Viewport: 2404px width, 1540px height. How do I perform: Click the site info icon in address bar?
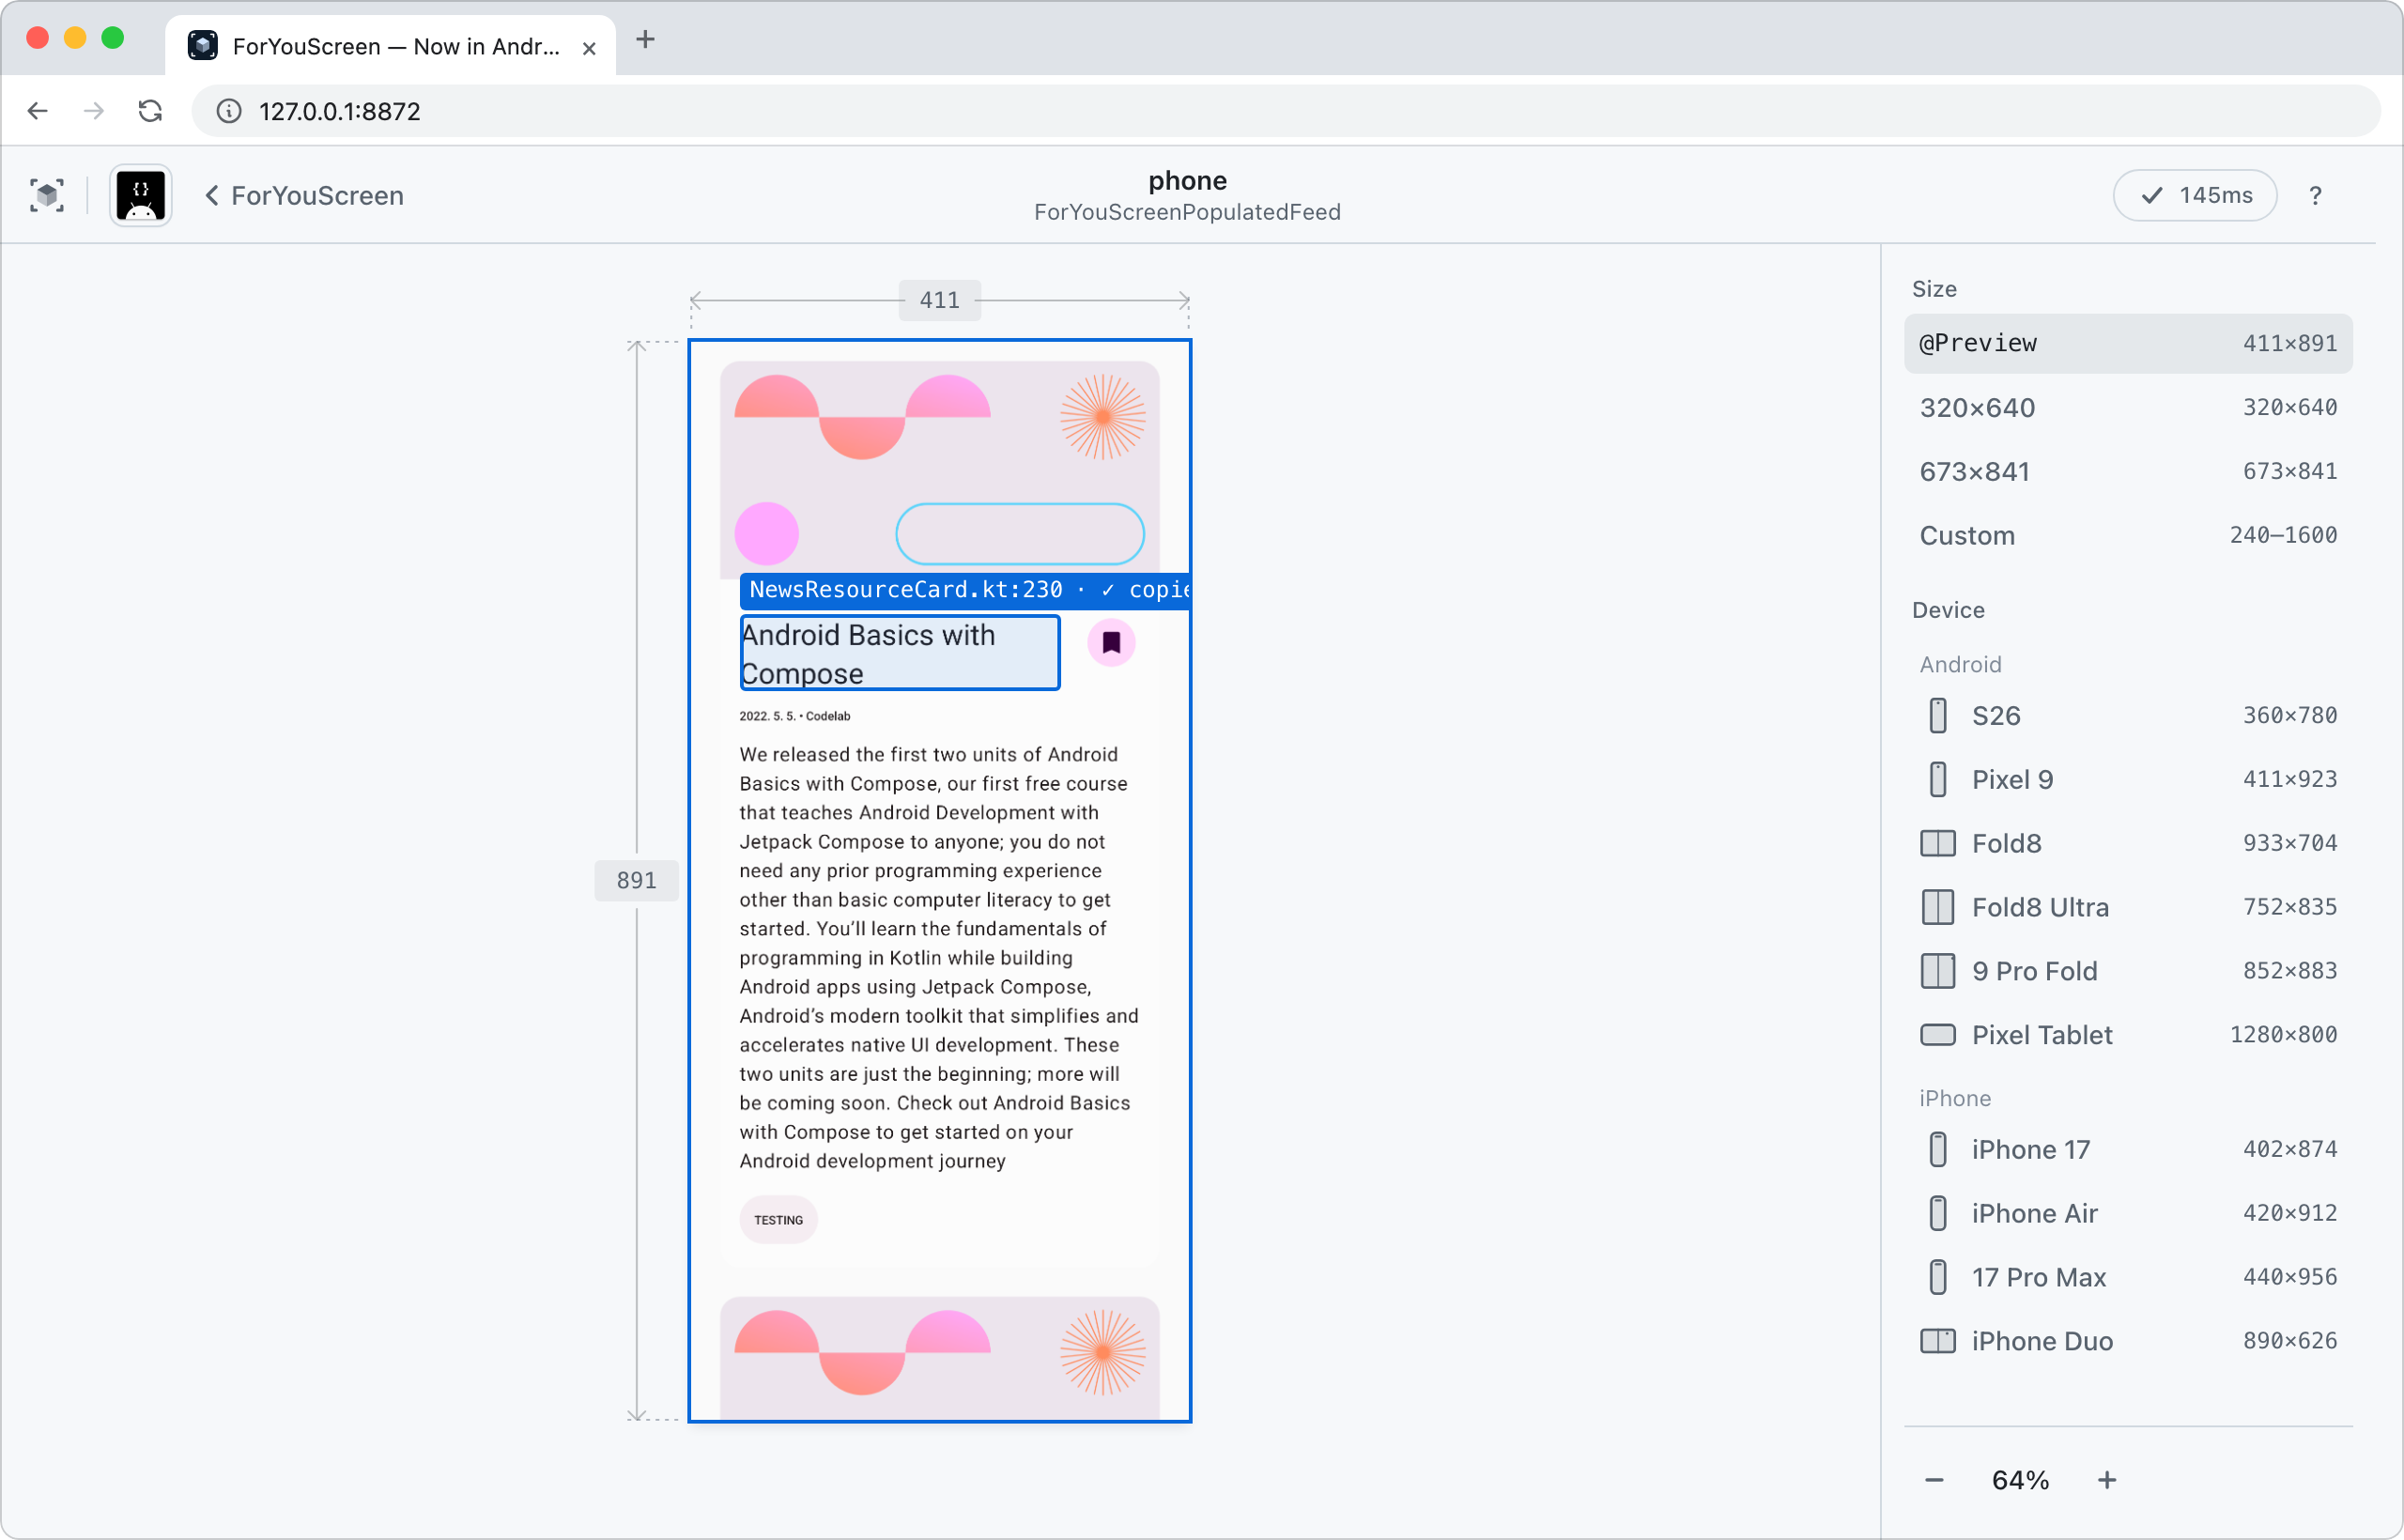(x=229, y=111)
